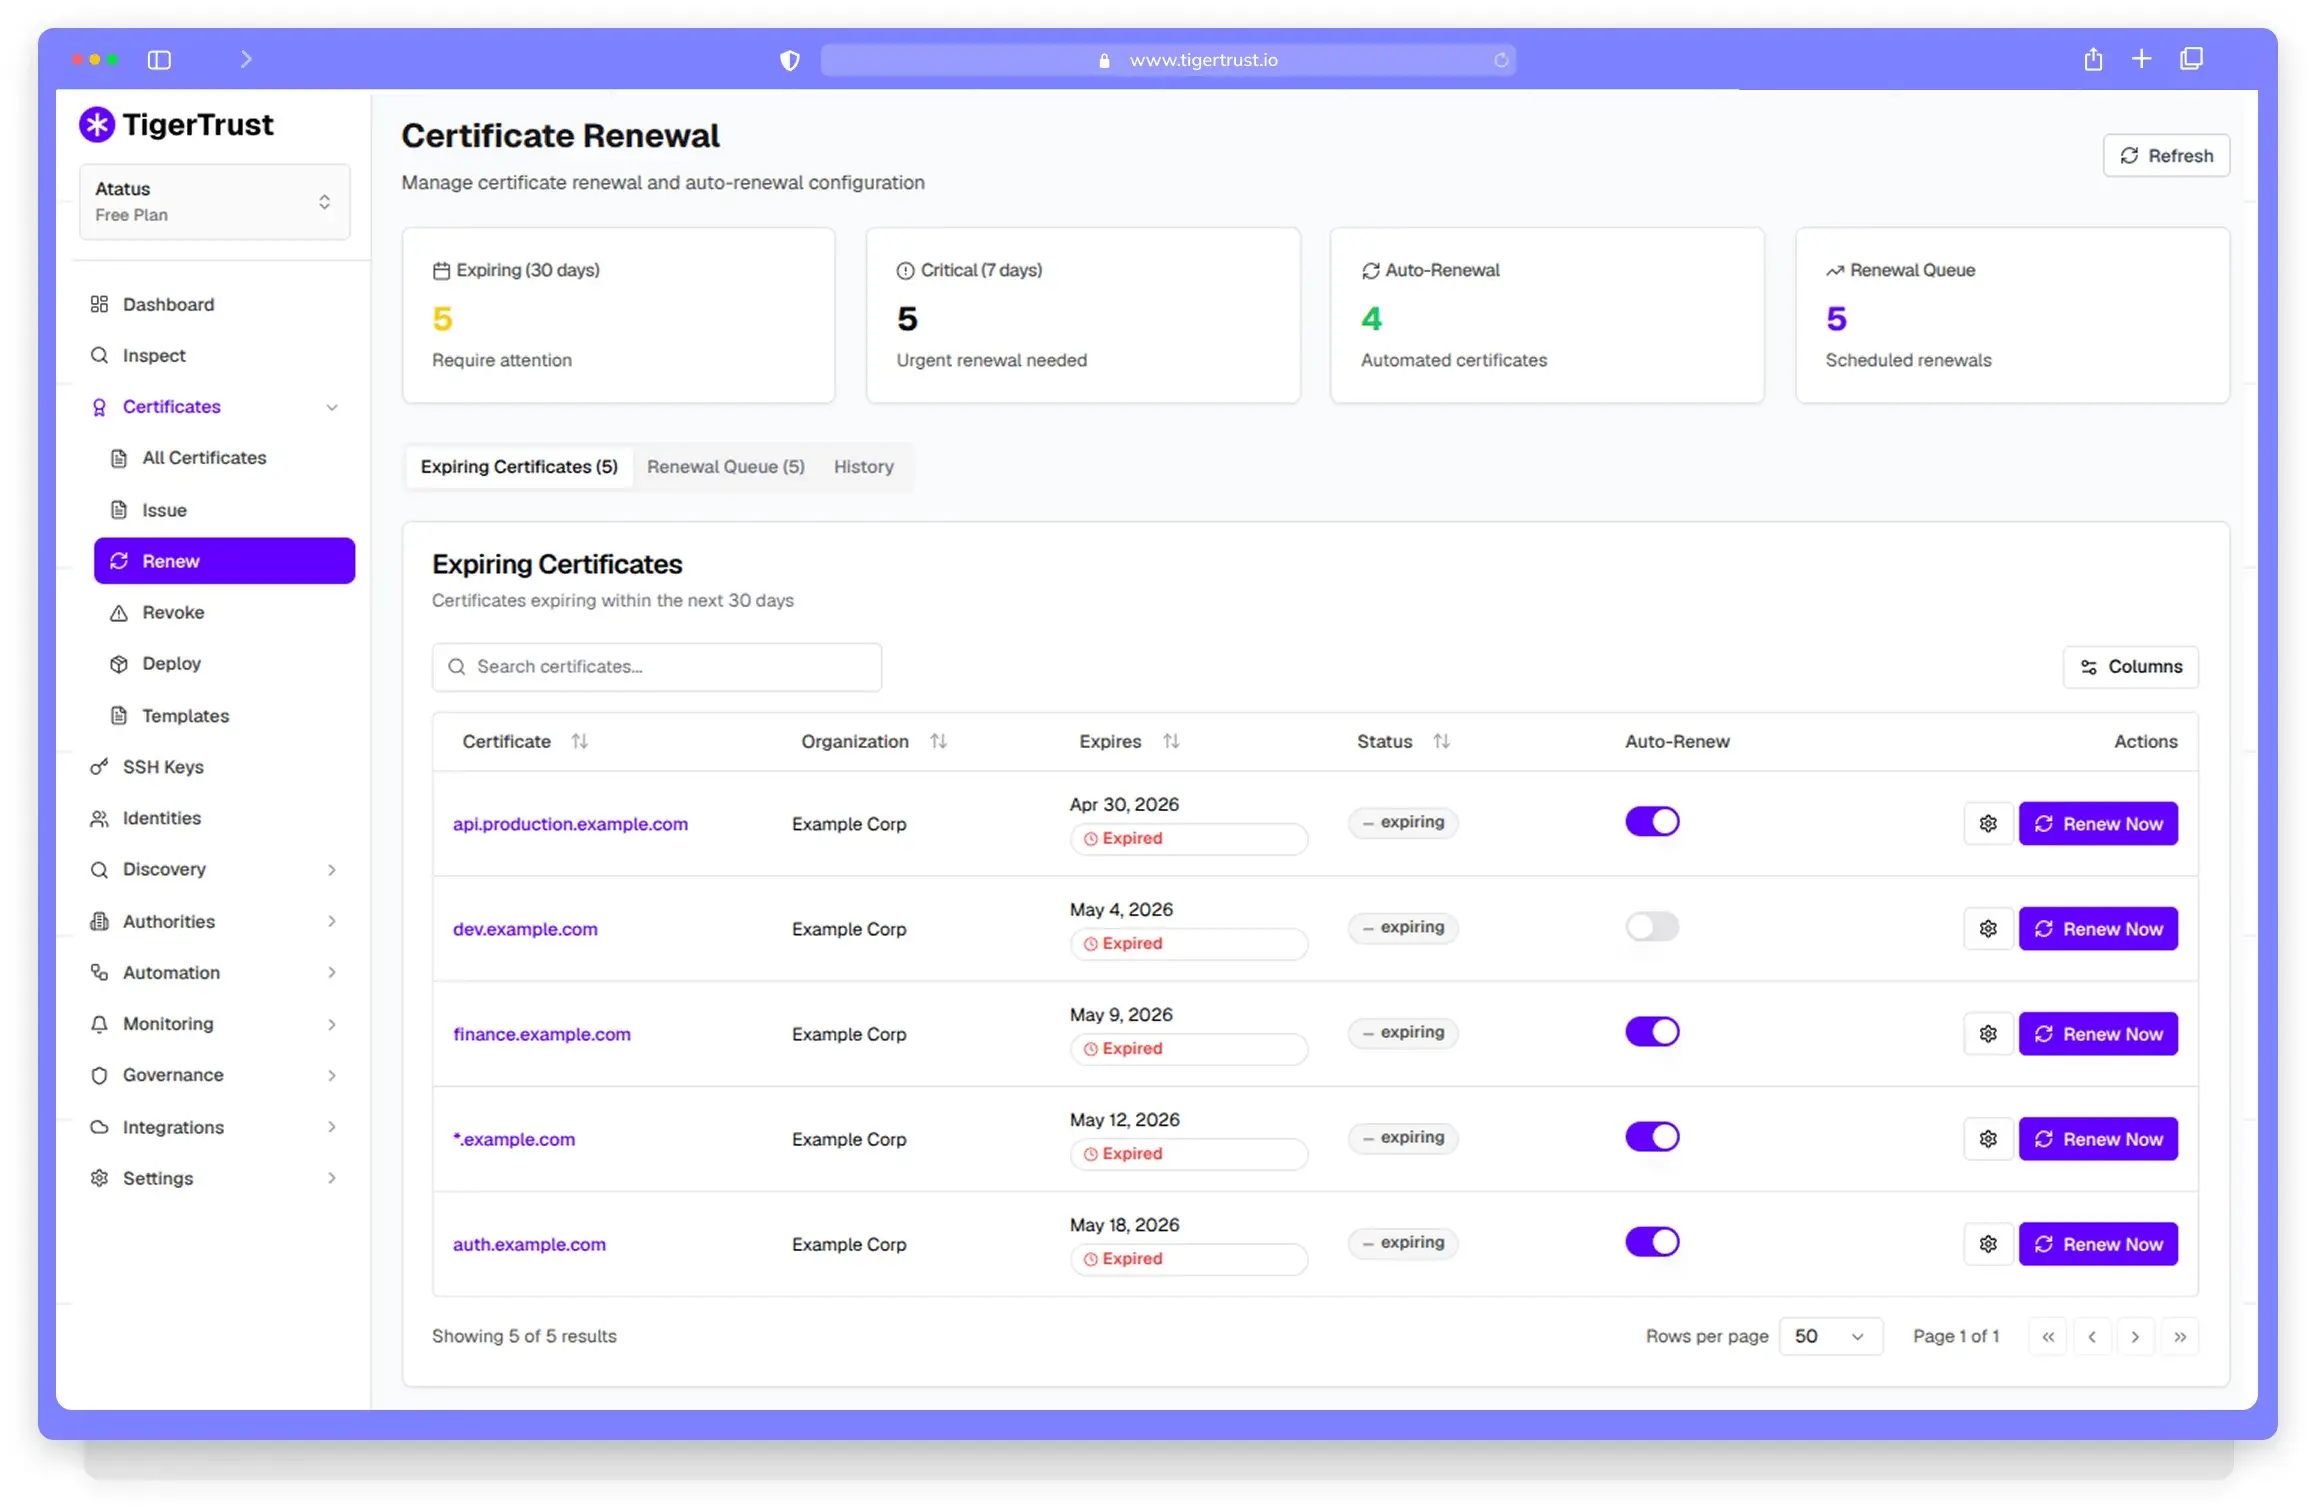
Task: Toggle auto-renew for *.example.com
Action: [1652, 1136]
